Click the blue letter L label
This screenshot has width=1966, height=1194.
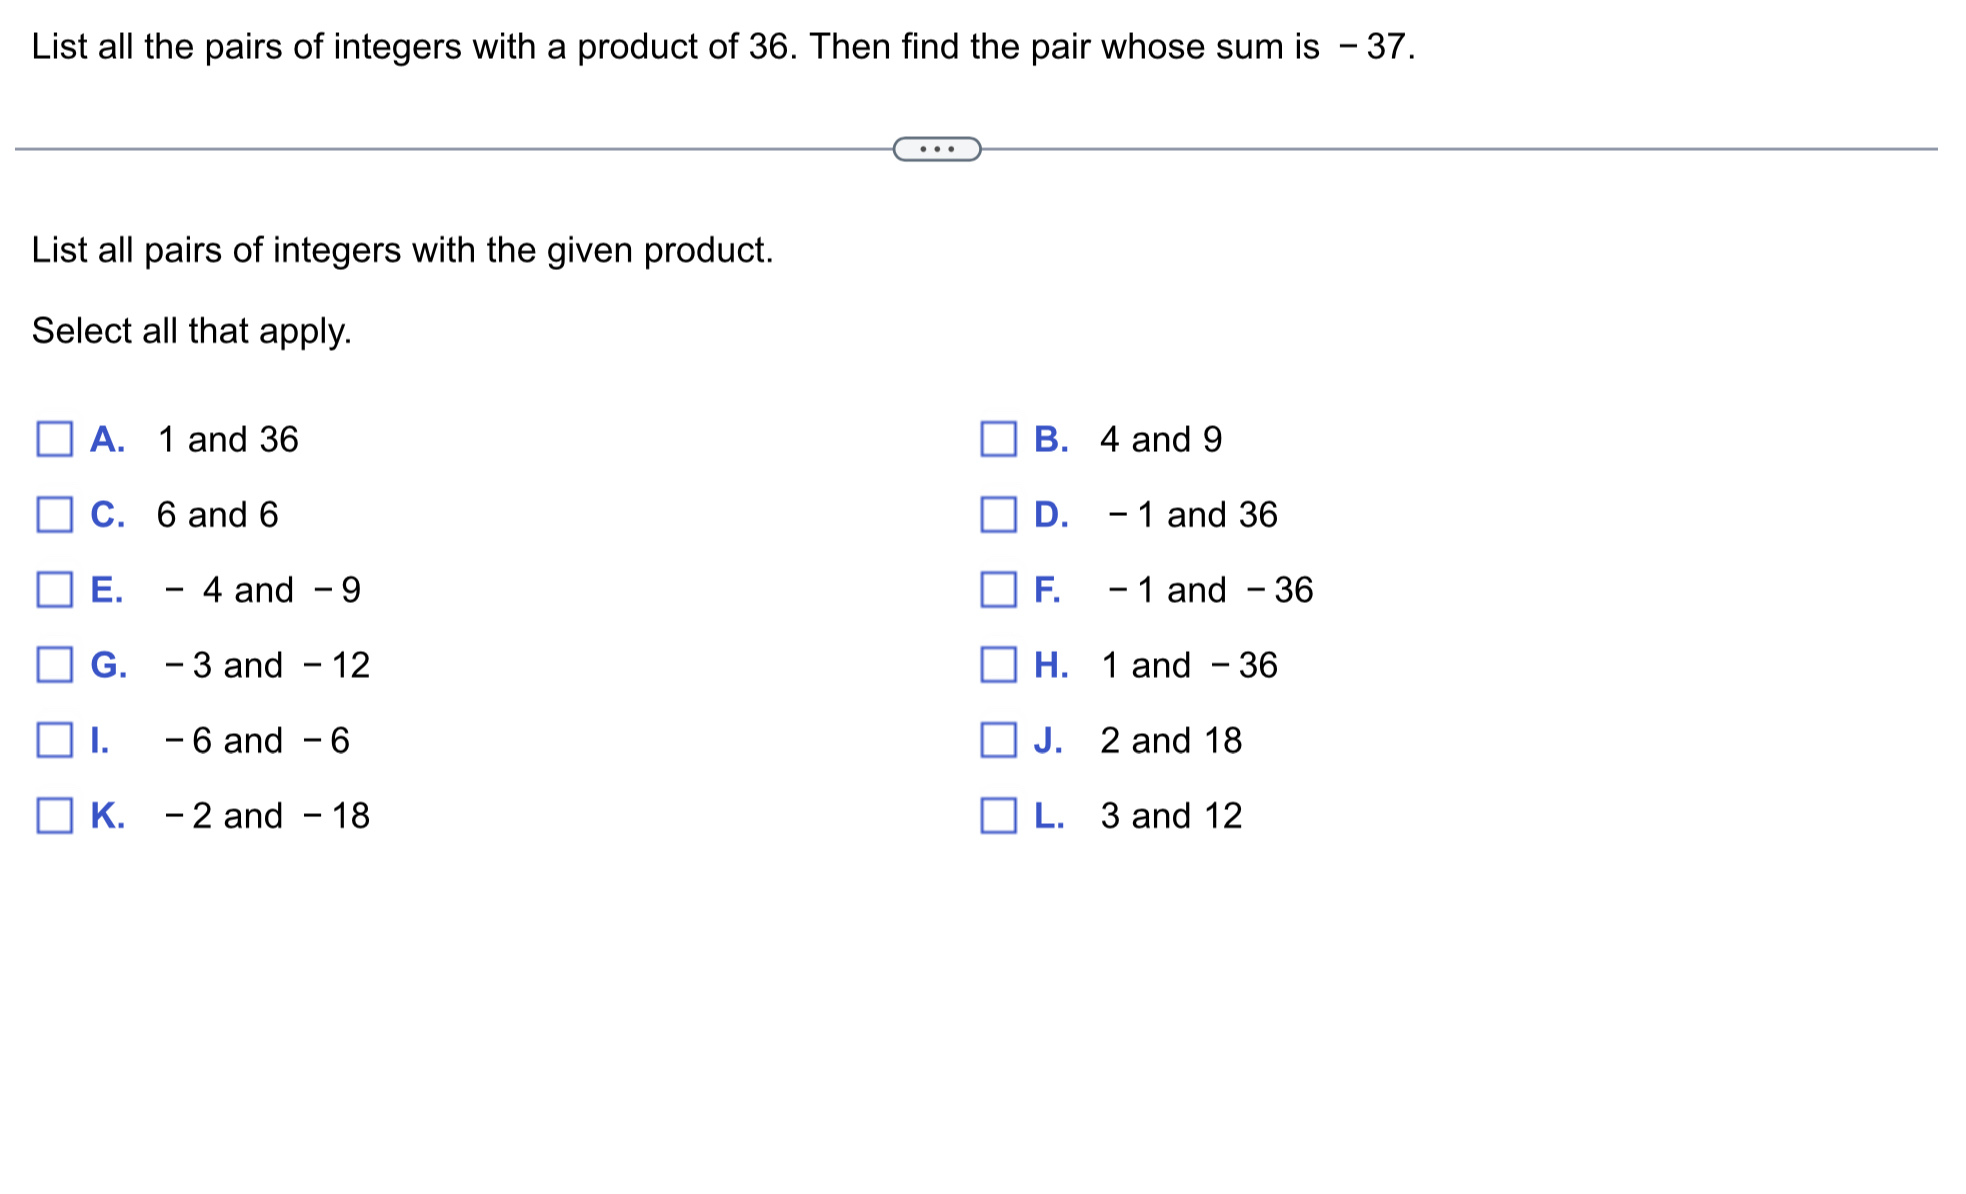[x=1049, y=816]
